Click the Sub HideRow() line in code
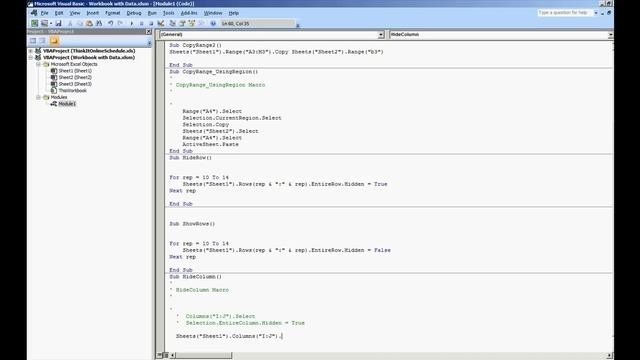The height and width of the screenshot is (360, 640). (x=191, y=158)
